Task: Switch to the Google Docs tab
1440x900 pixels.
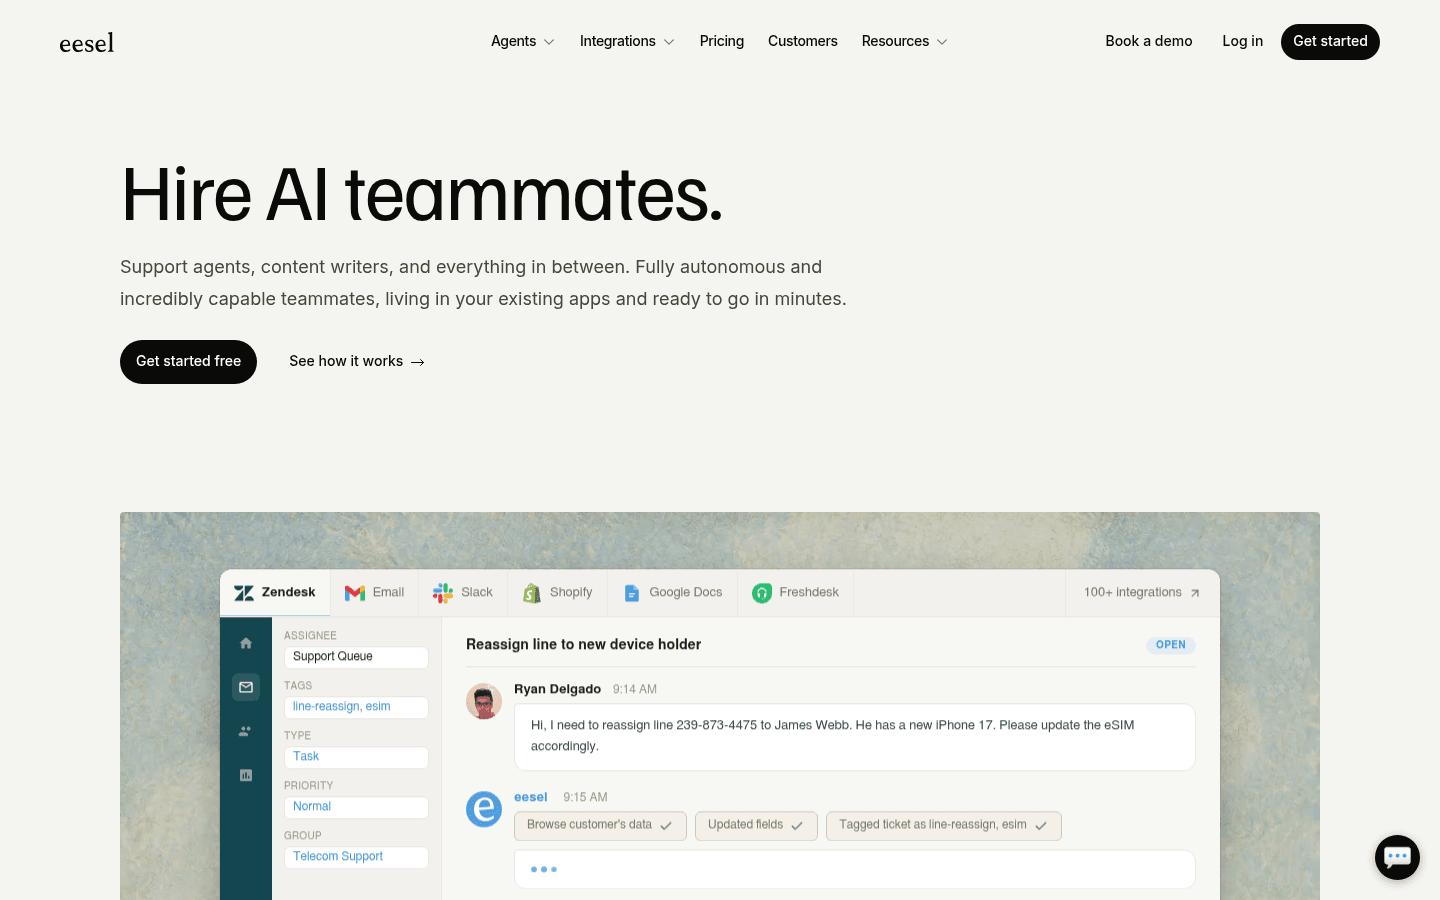Action: pyautogui.click(x=673, y=593)
